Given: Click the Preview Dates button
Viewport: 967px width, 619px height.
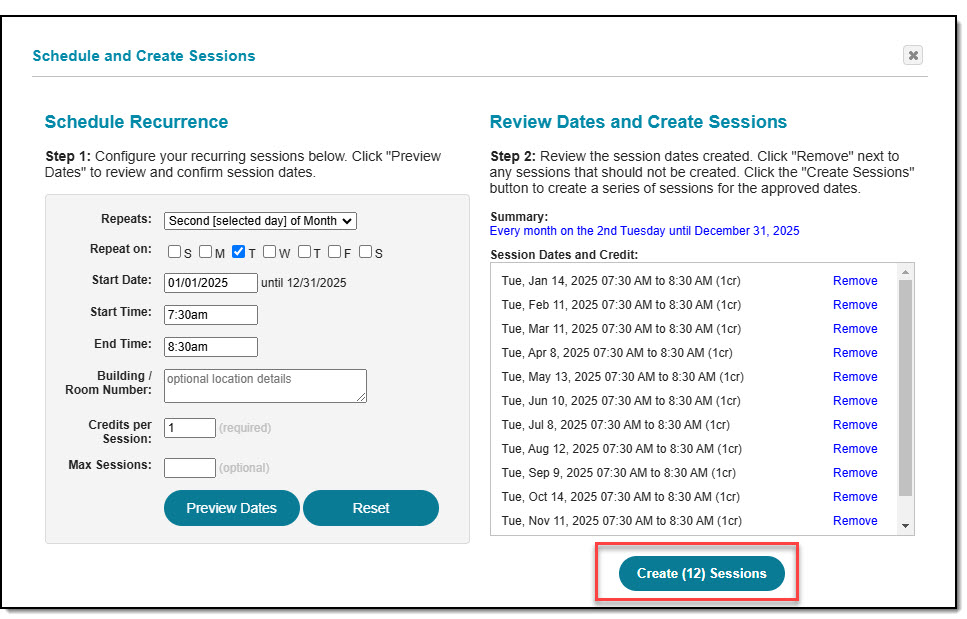Looking at the screenshot, I should tap(232, 508).
